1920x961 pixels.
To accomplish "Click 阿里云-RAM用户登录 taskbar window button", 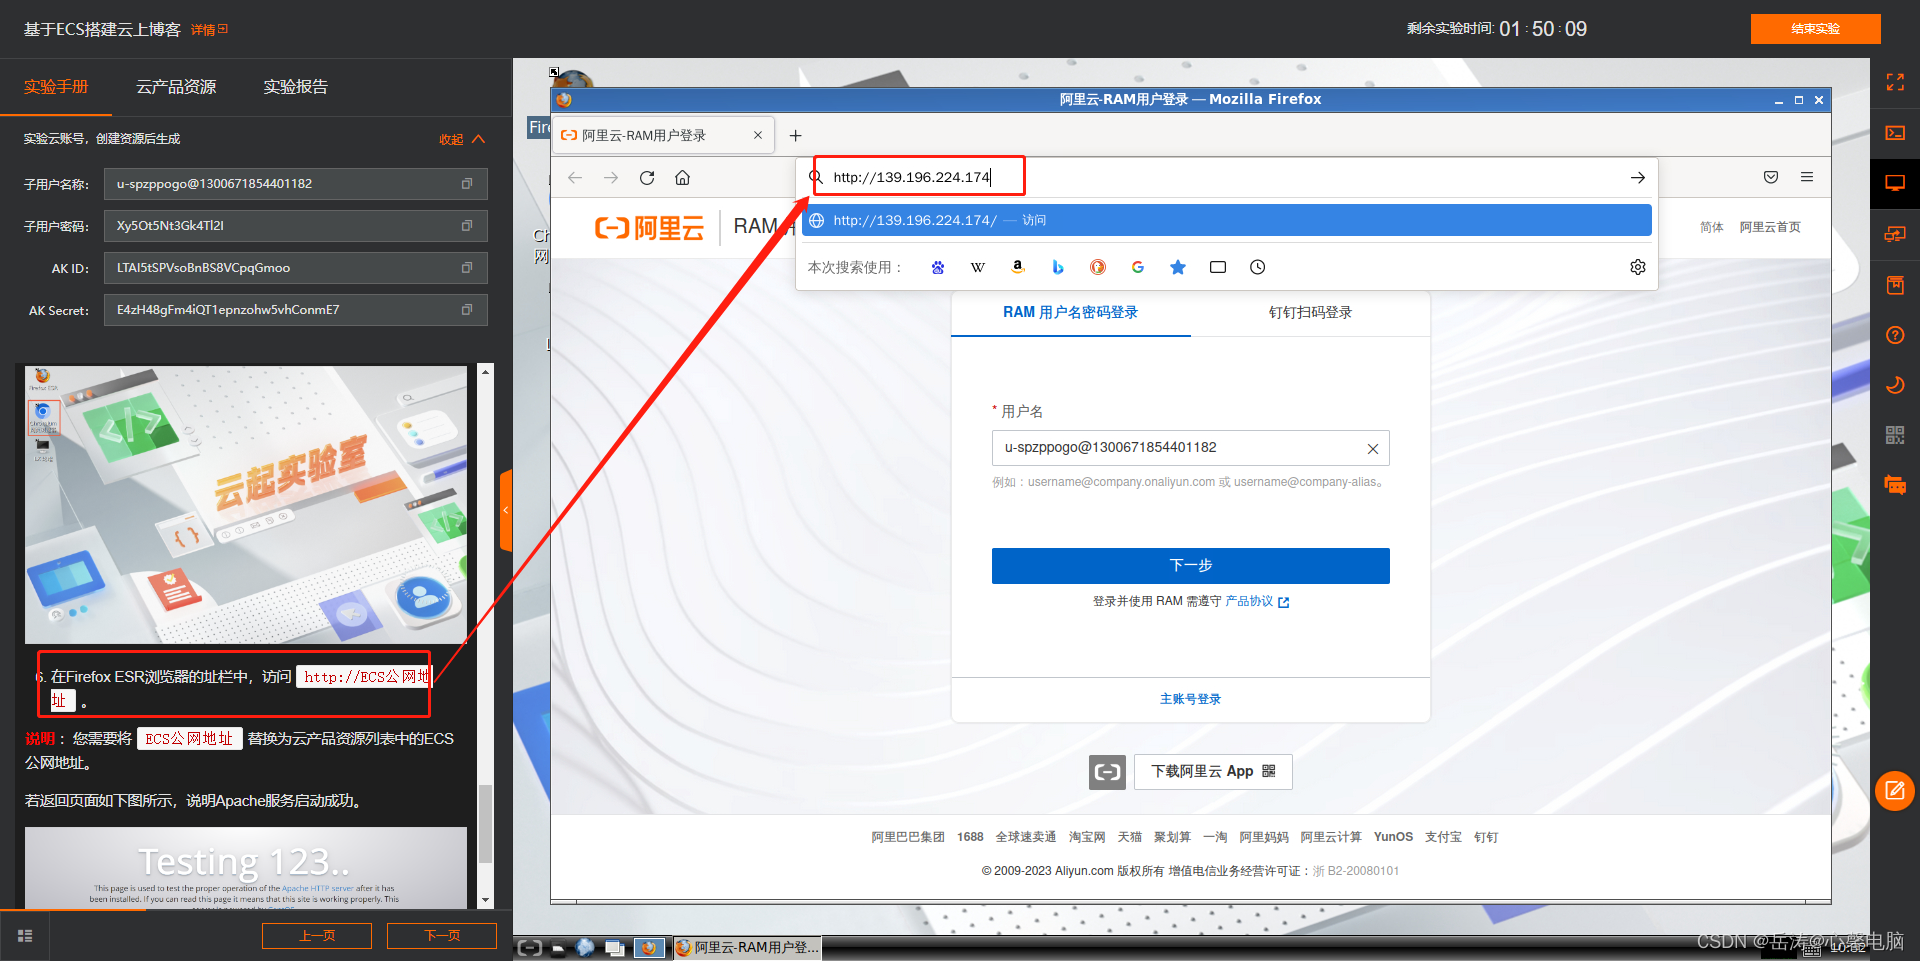I will [747, 947].
